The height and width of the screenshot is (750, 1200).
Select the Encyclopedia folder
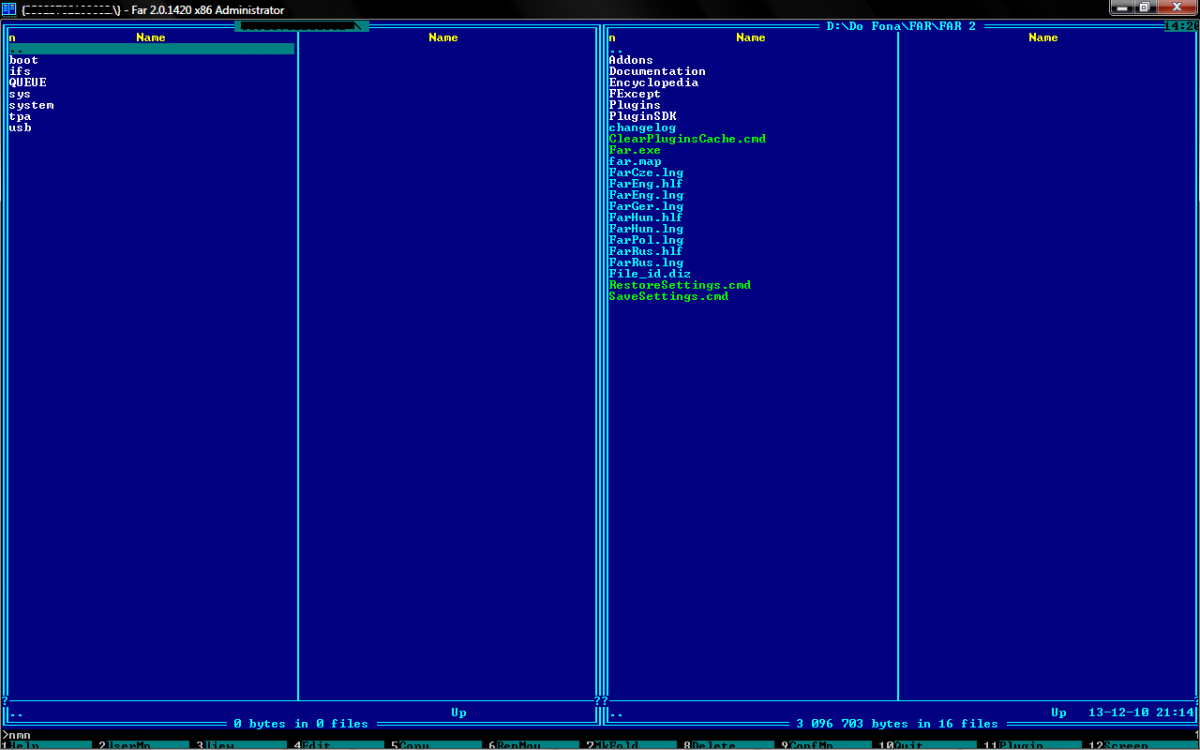pos(654,82)
